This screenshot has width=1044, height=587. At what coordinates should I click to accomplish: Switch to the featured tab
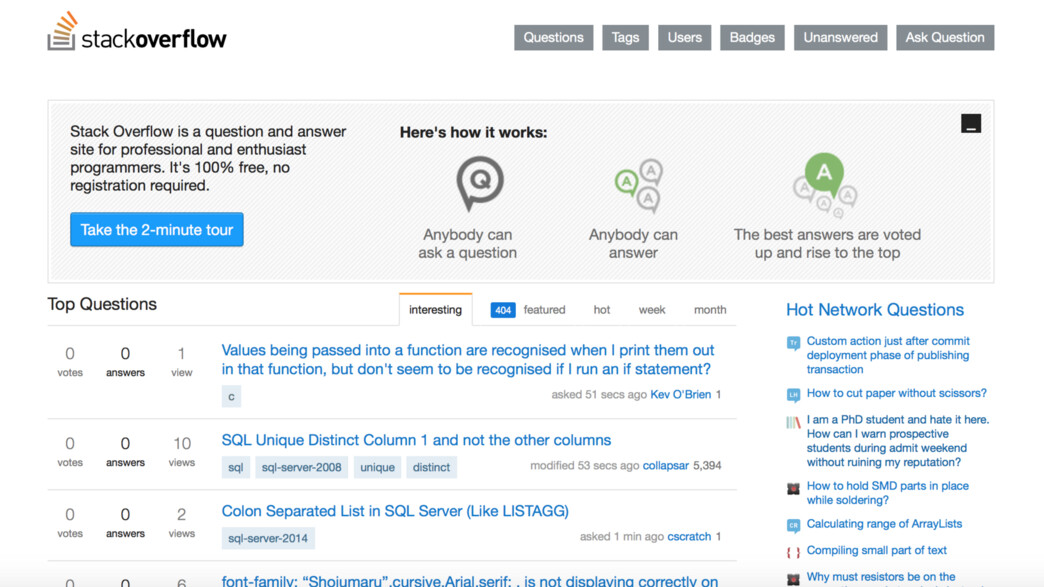tap(544, 309)
